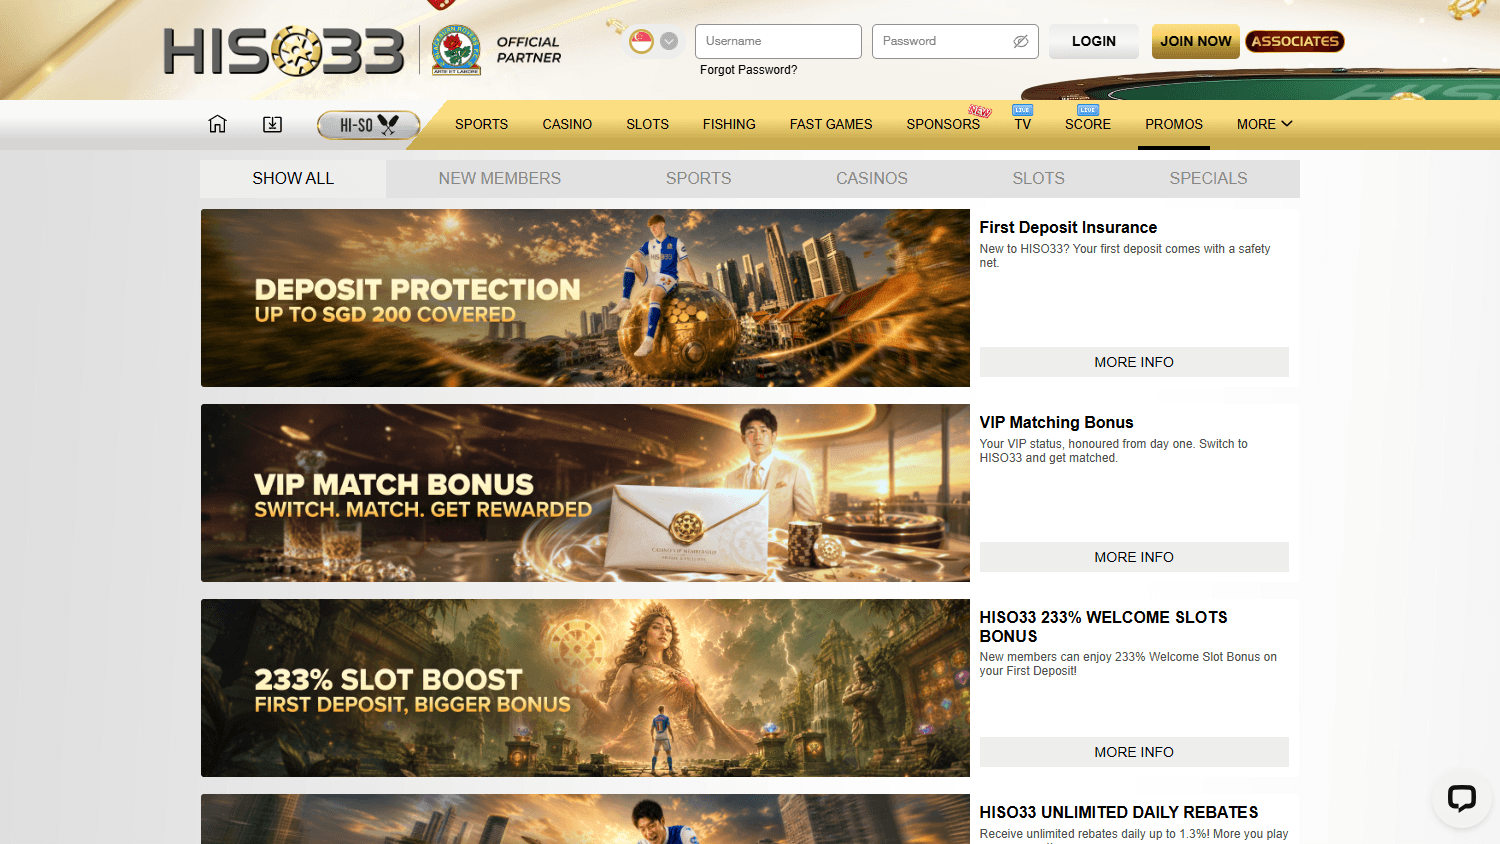Click MORE INFO for First Deposit Insurance
The width and height of the screenshot is (1500, 844).
(x=1134, y=362)
